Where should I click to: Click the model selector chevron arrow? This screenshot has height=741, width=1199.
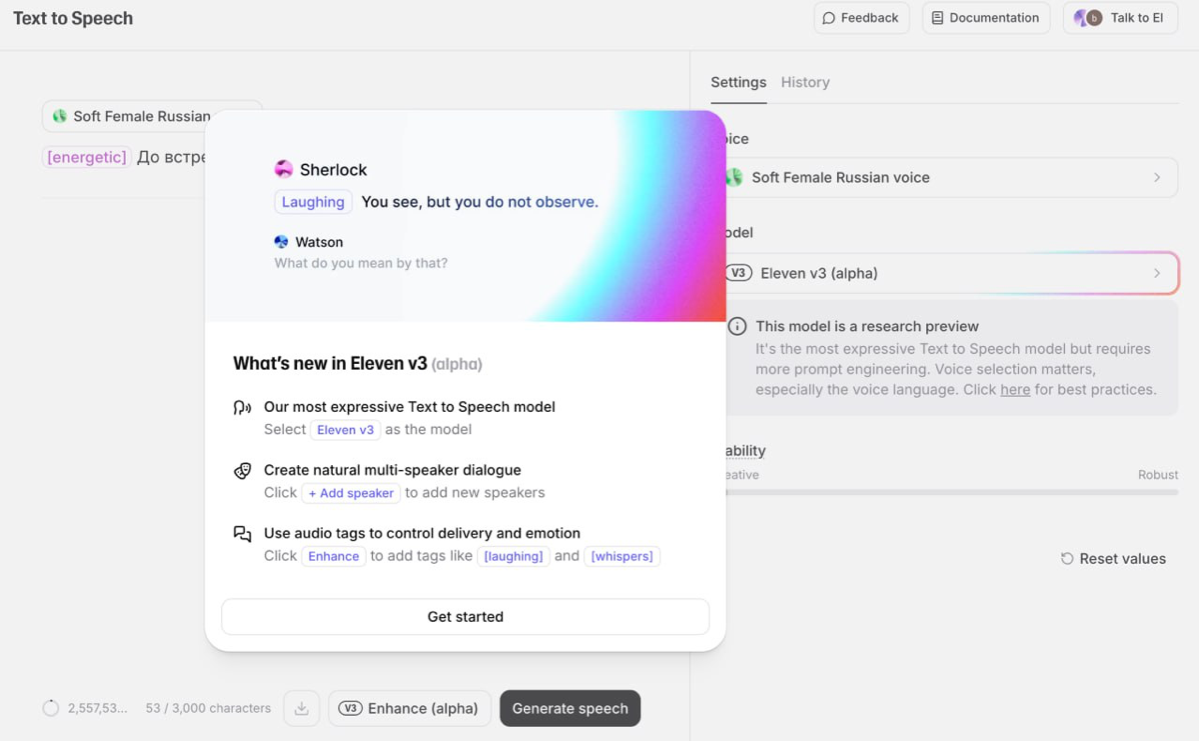[x=1157, y=273]
